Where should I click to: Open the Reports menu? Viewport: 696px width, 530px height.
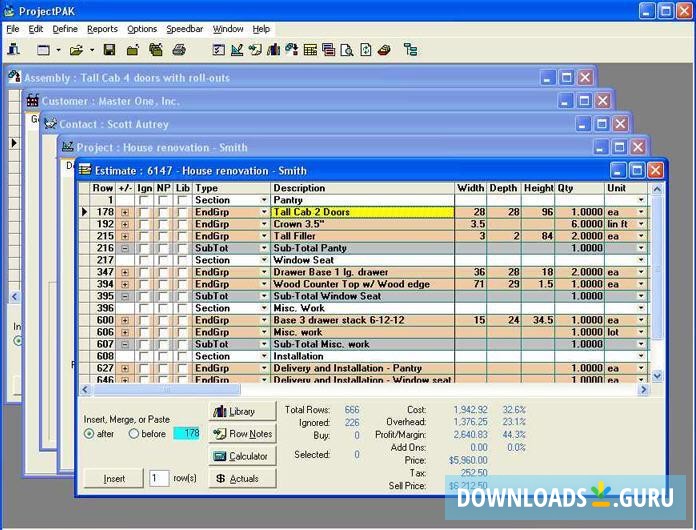tap(102, 29)
